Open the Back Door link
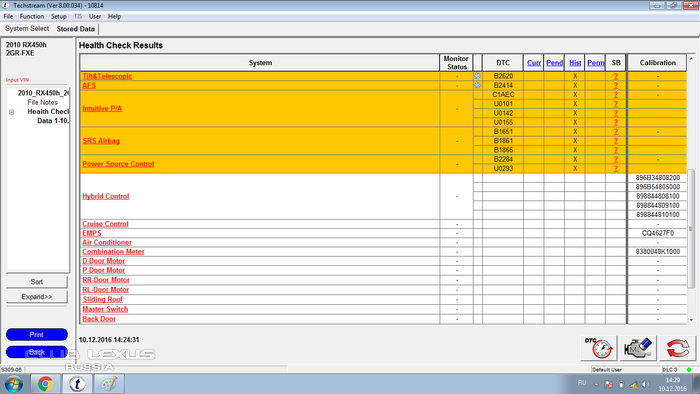700x394 pixels. [99, 319]
